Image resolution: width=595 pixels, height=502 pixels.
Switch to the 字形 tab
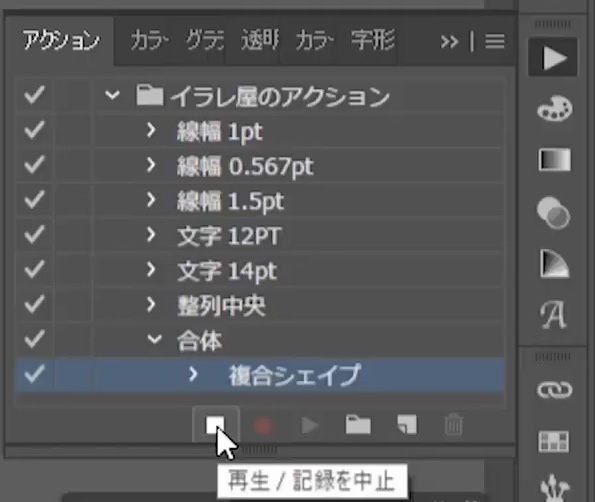372,40
